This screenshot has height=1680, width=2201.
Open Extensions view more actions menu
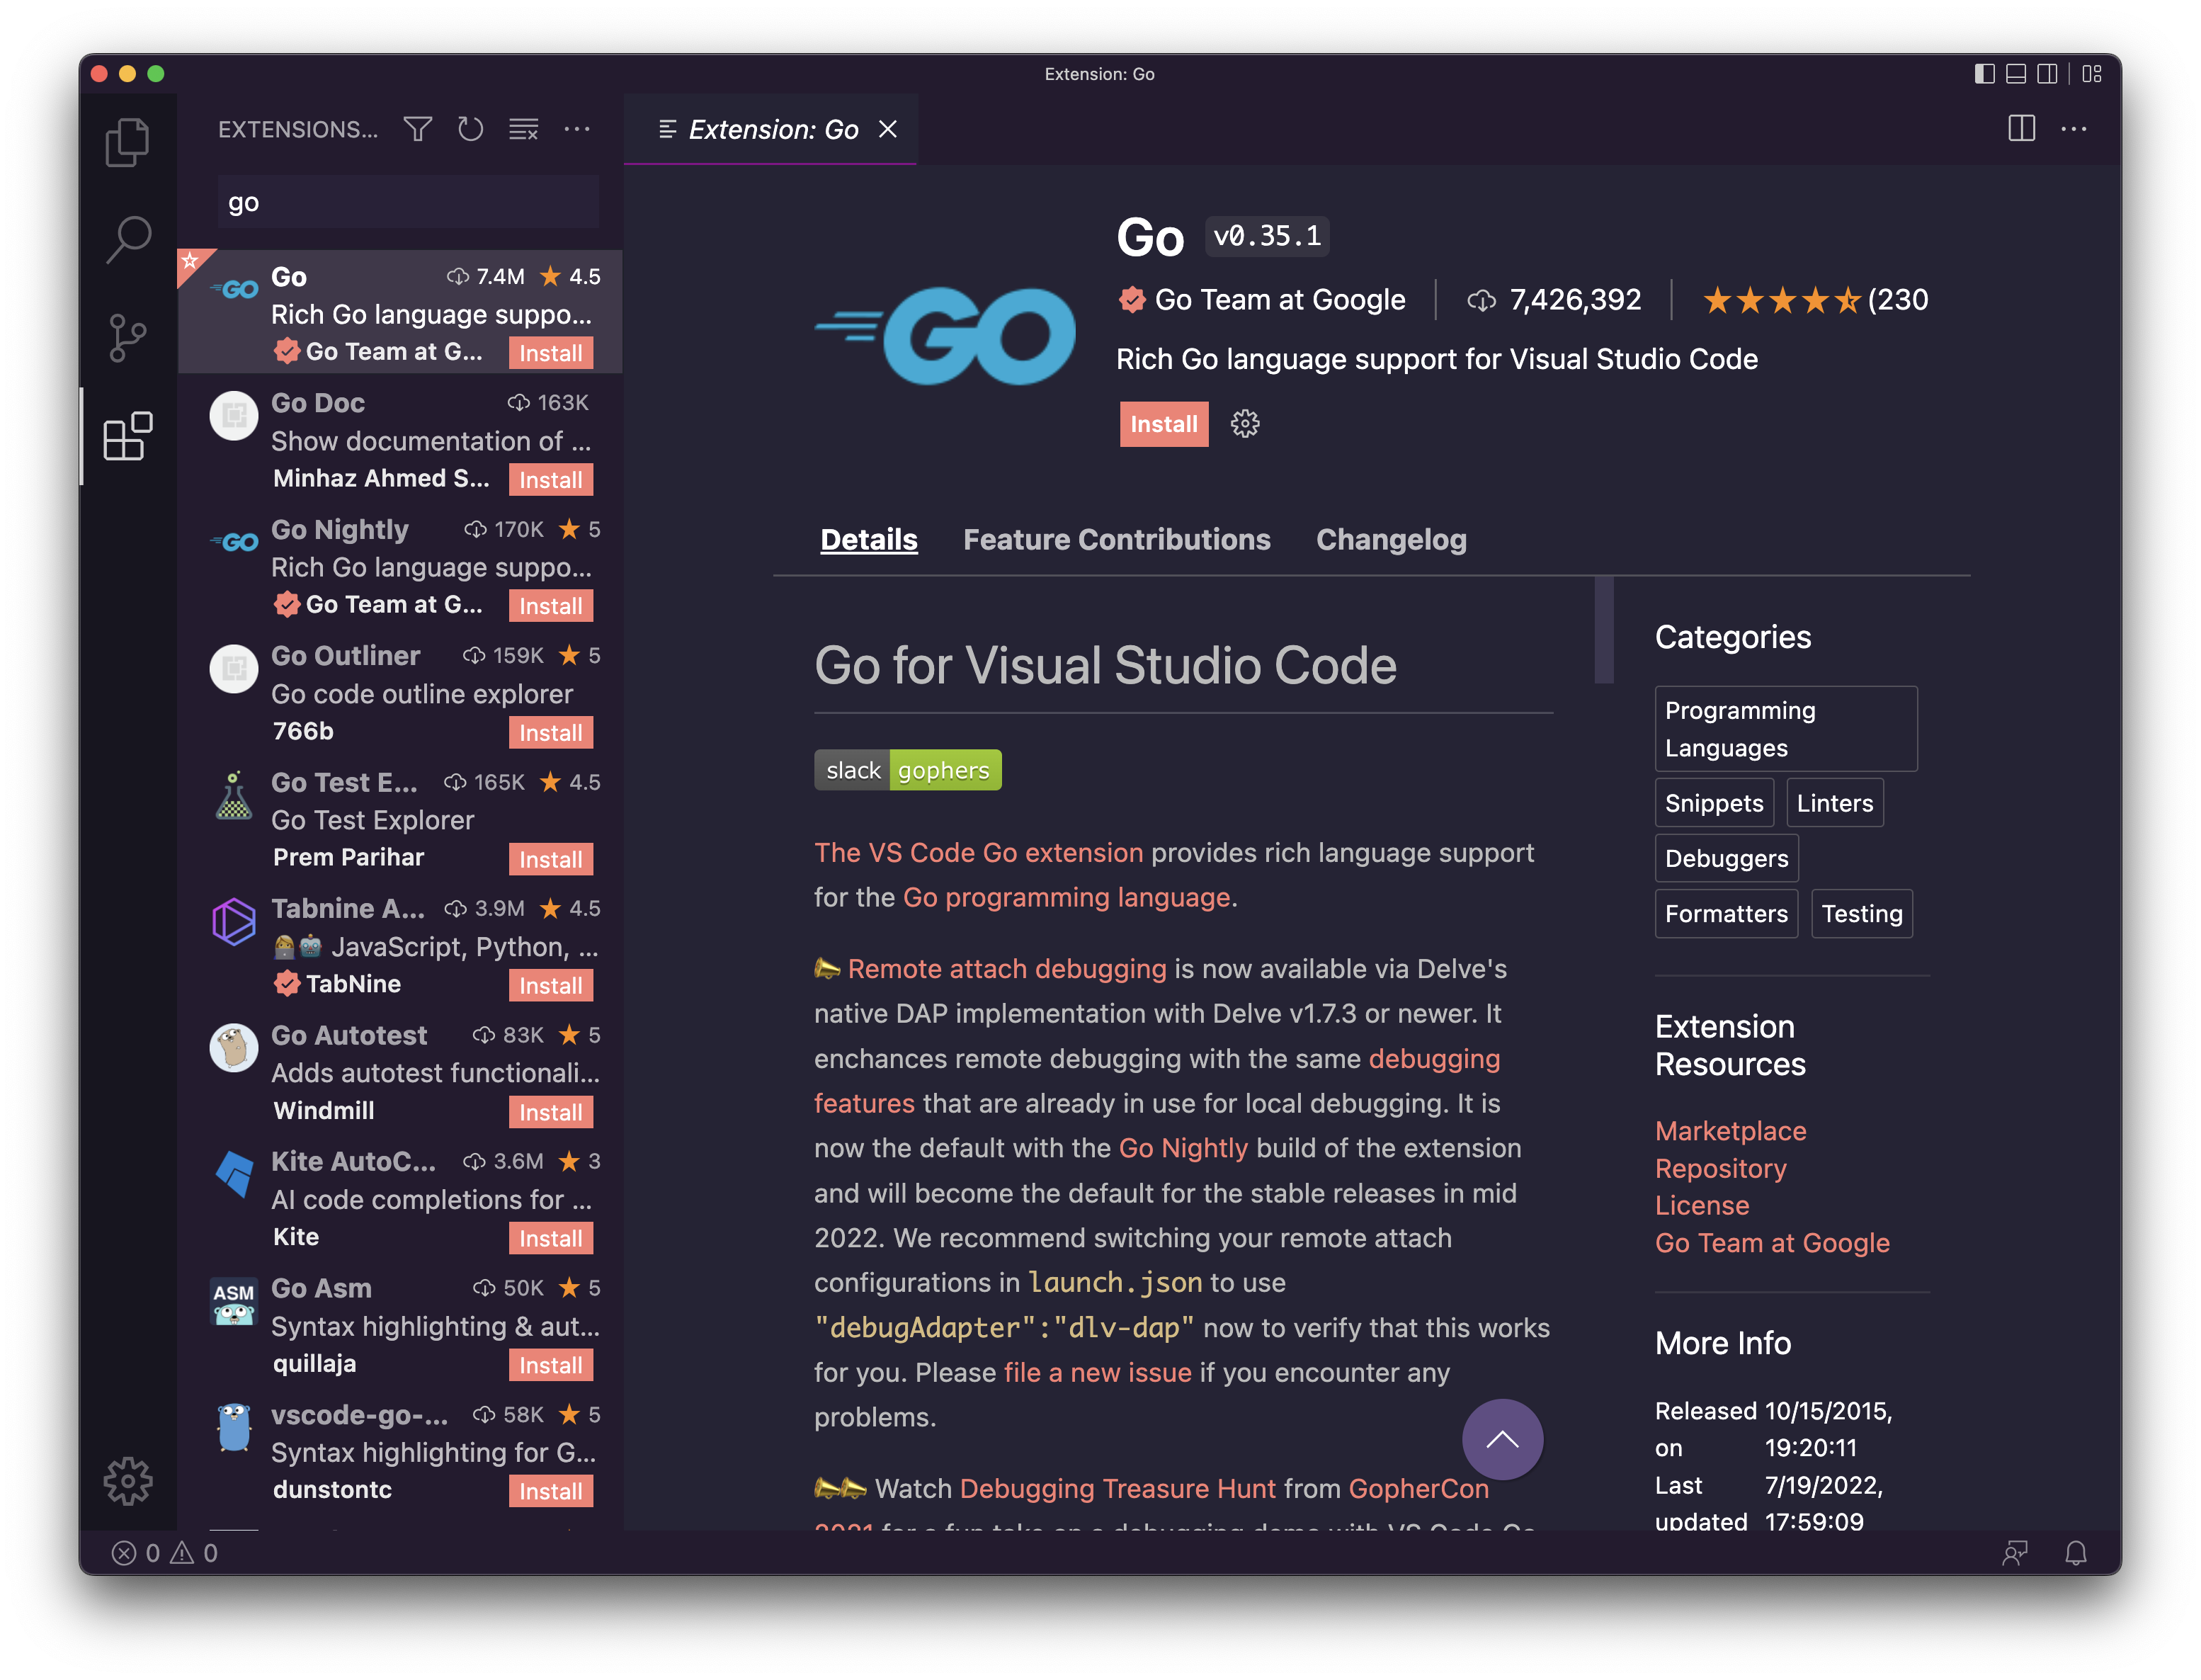pos(577,129)
